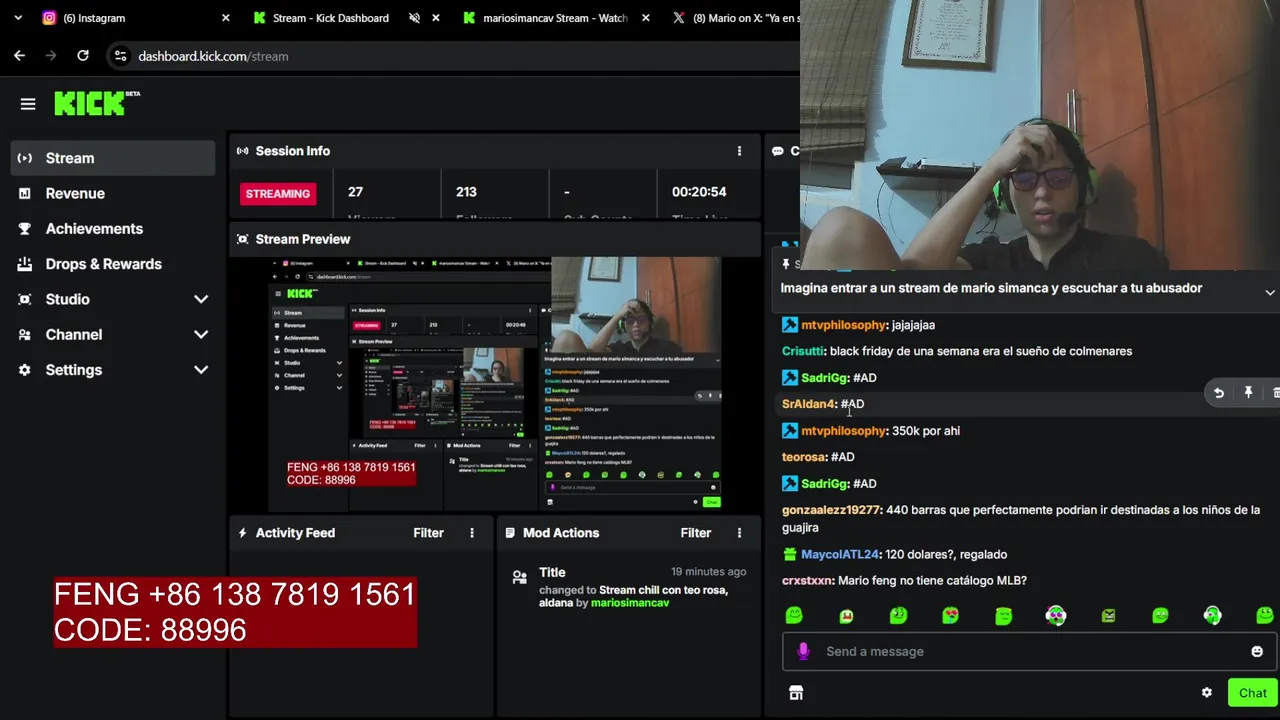Click the Stream Preview panel icon
This screenshot has height=720, width=1280.
pyautogui.click(x=242, y=239)
